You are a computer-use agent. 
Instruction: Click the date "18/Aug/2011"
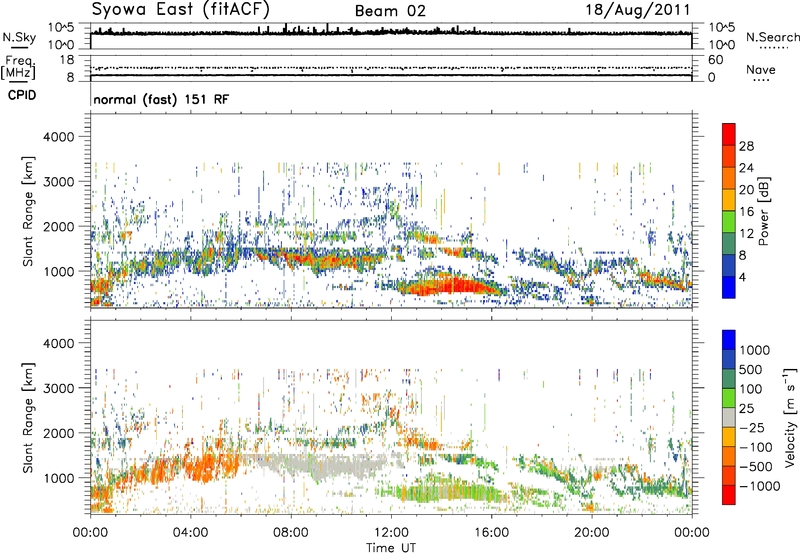coord(637,10)
